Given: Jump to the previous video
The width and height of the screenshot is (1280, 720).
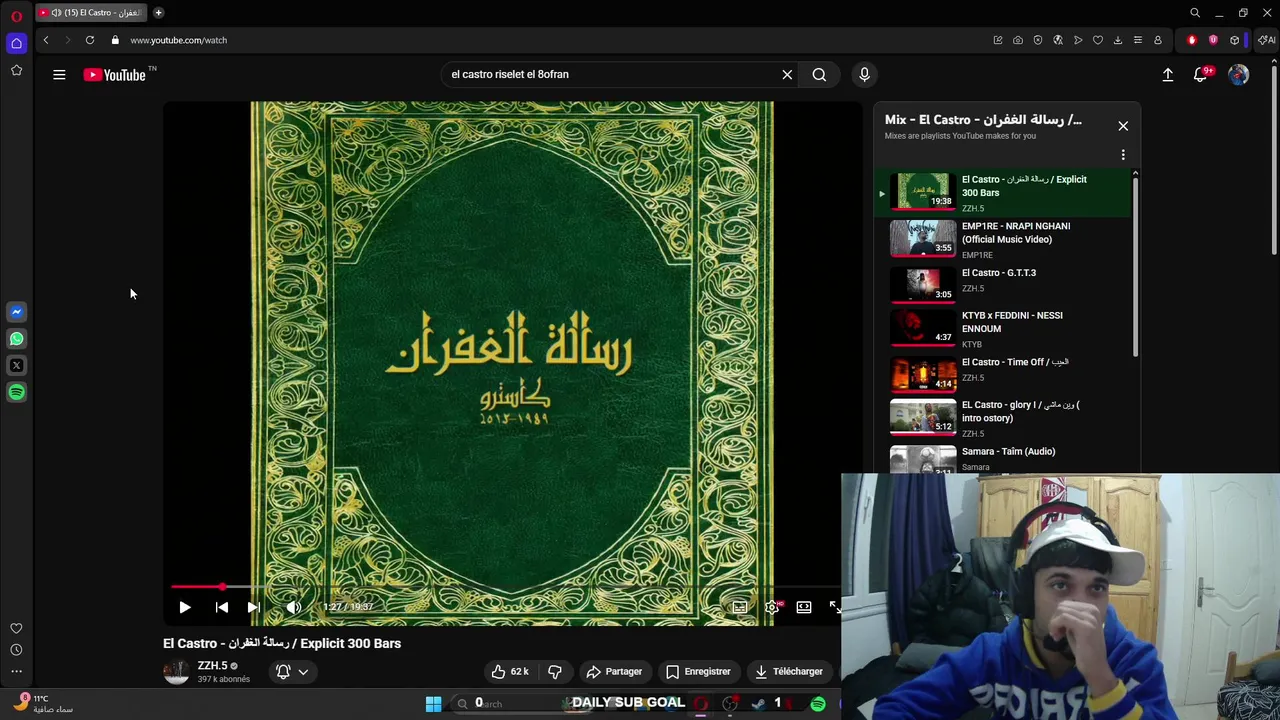Looking at the screenshot, I should [x=222, y=607].
